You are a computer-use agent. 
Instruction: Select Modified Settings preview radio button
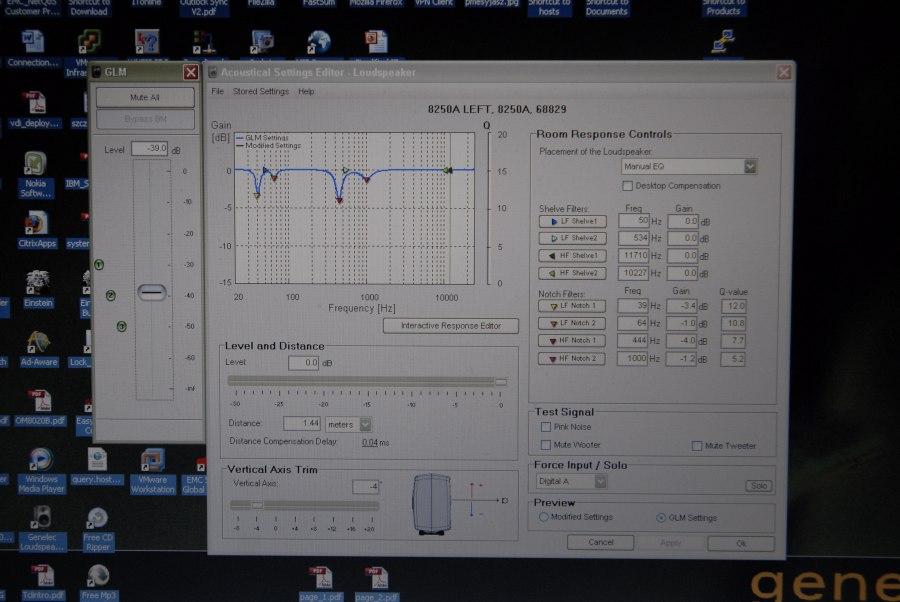click(543, 517)
